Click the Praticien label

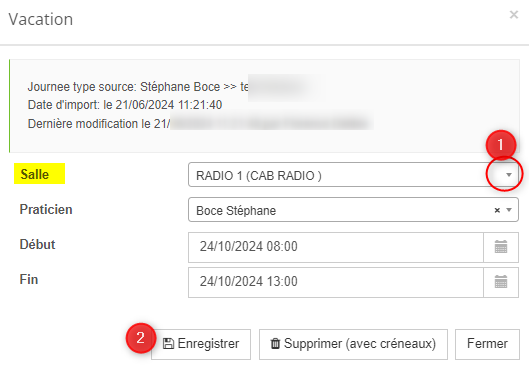coord(46,209)
